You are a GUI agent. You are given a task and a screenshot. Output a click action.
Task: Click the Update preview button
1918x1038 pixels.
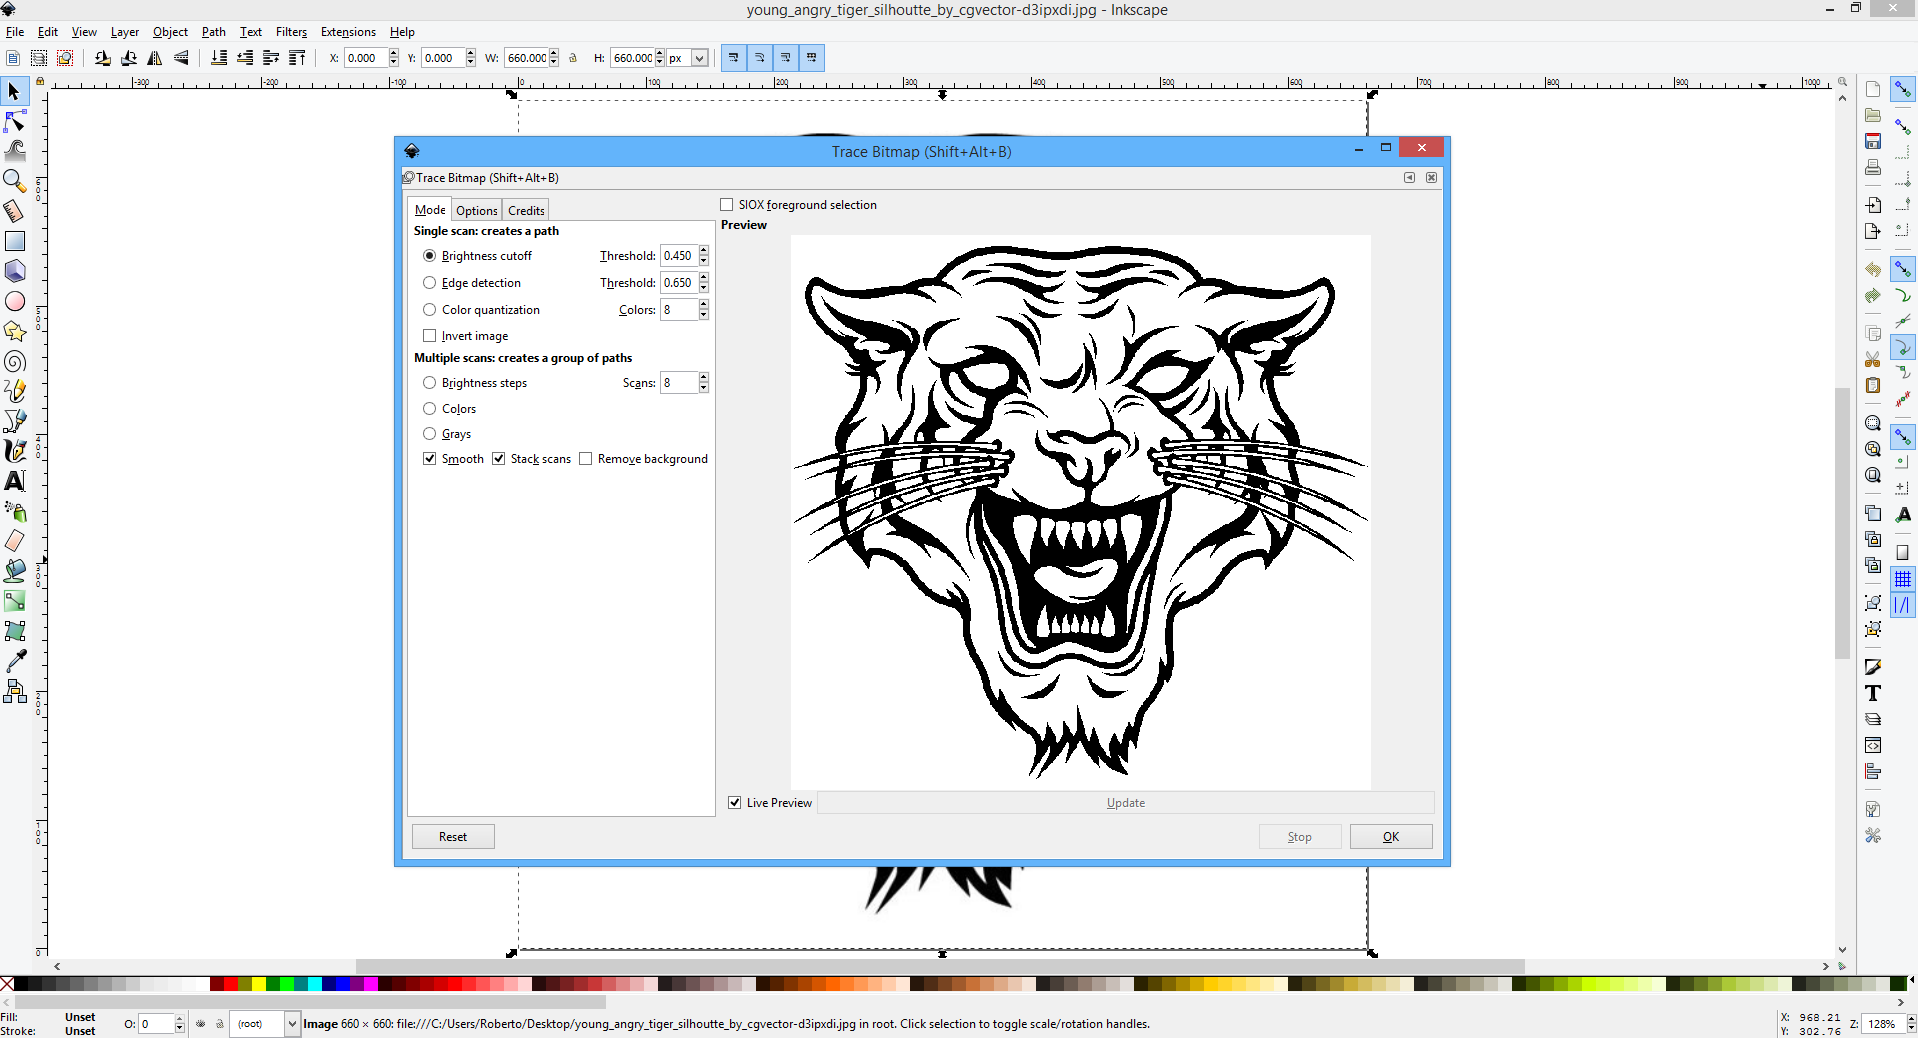pyautogui.click(x=1126, y=803)
